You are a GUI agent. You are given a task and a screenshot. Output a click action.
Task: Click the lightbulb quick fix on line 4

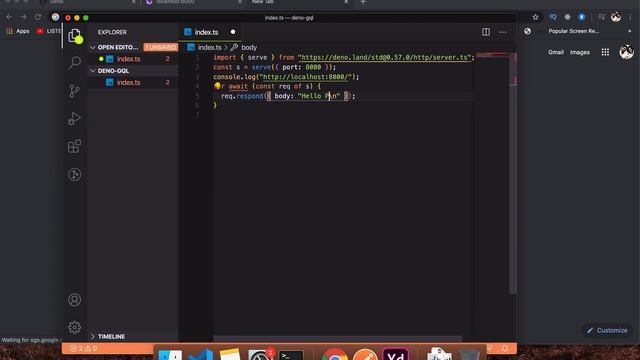coord(217,86)
